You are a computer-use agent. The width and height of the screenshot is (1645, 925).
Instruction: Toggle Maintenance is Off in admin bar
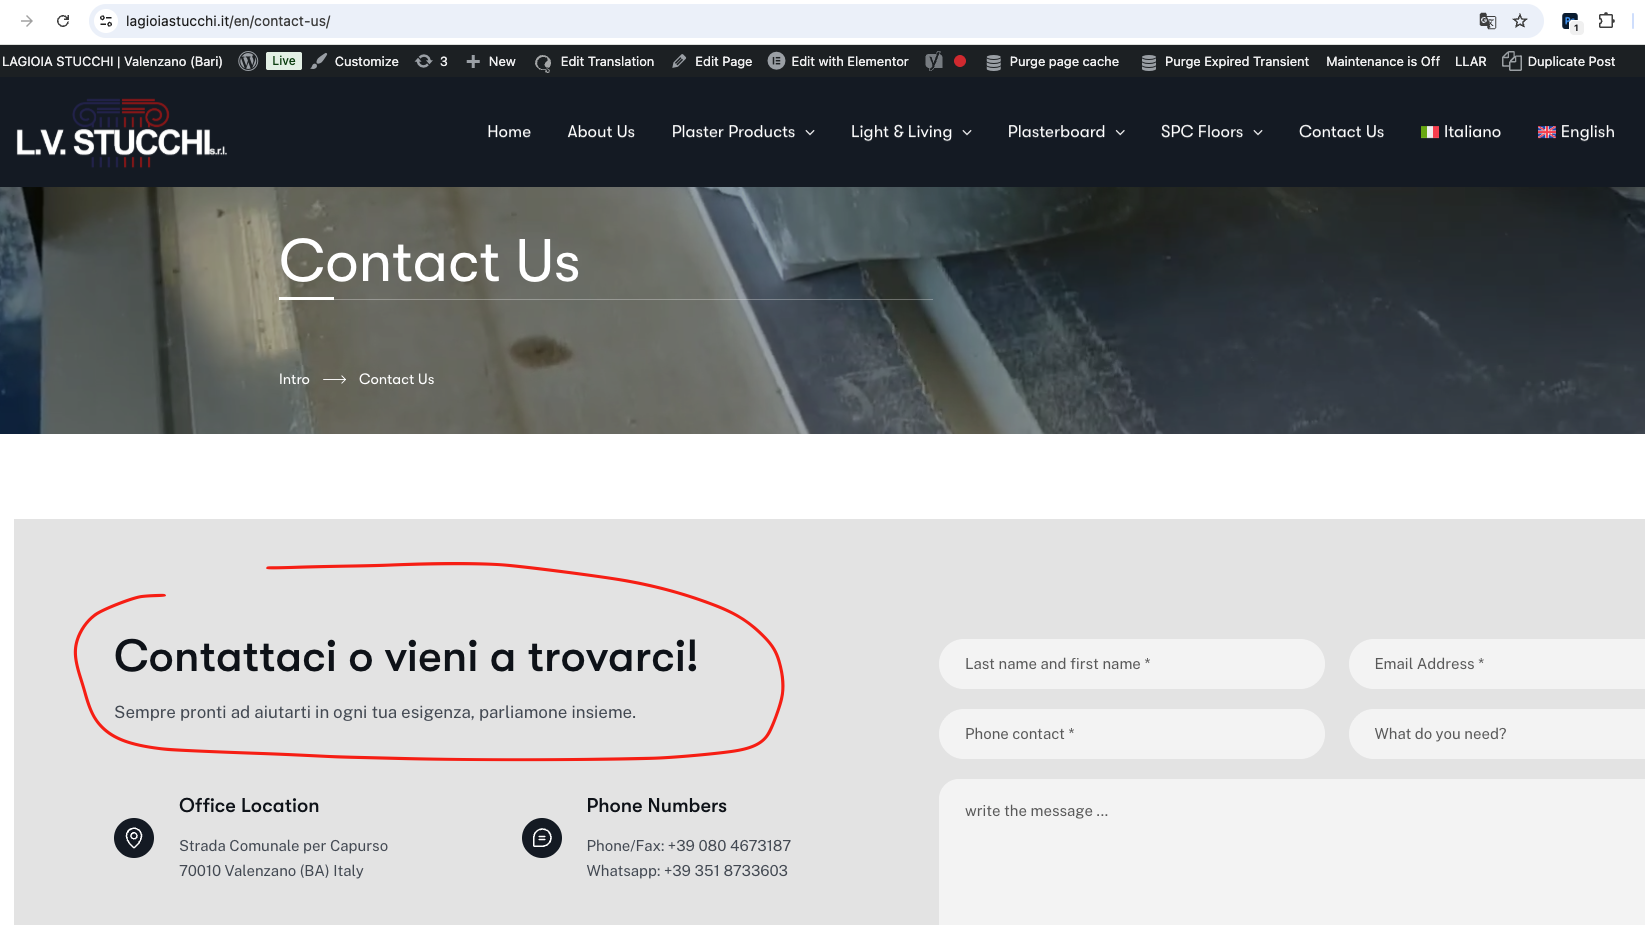1383,61
